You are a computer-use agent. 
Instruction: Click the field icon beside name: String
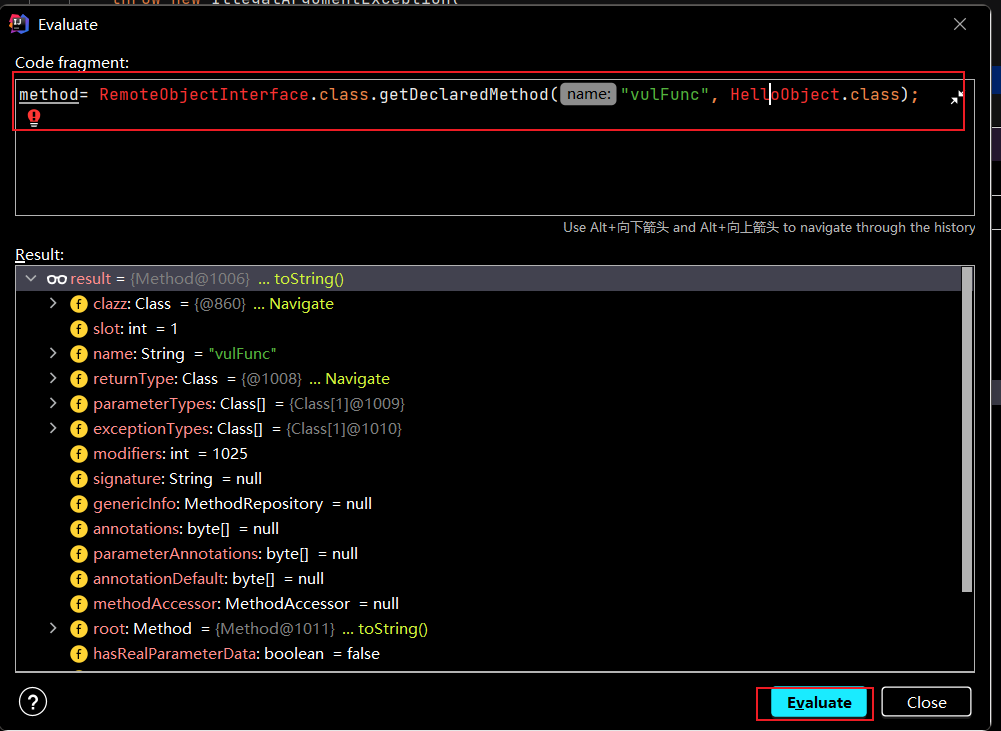[79, 354]
